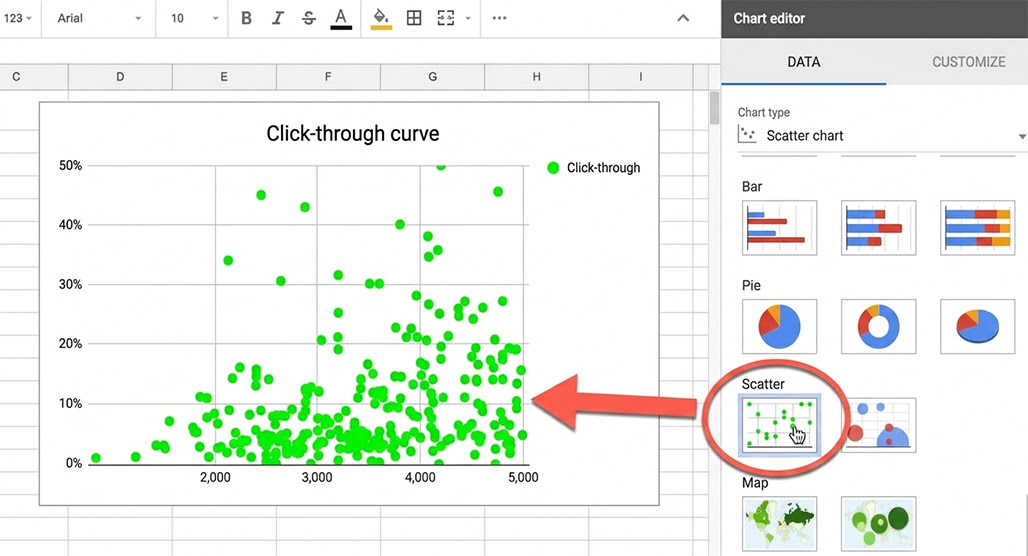Click the 3,000 horizontal axis label
The width and height of the screenshot is (1028, 556).
pyautogui.click(x=317, y=477)
